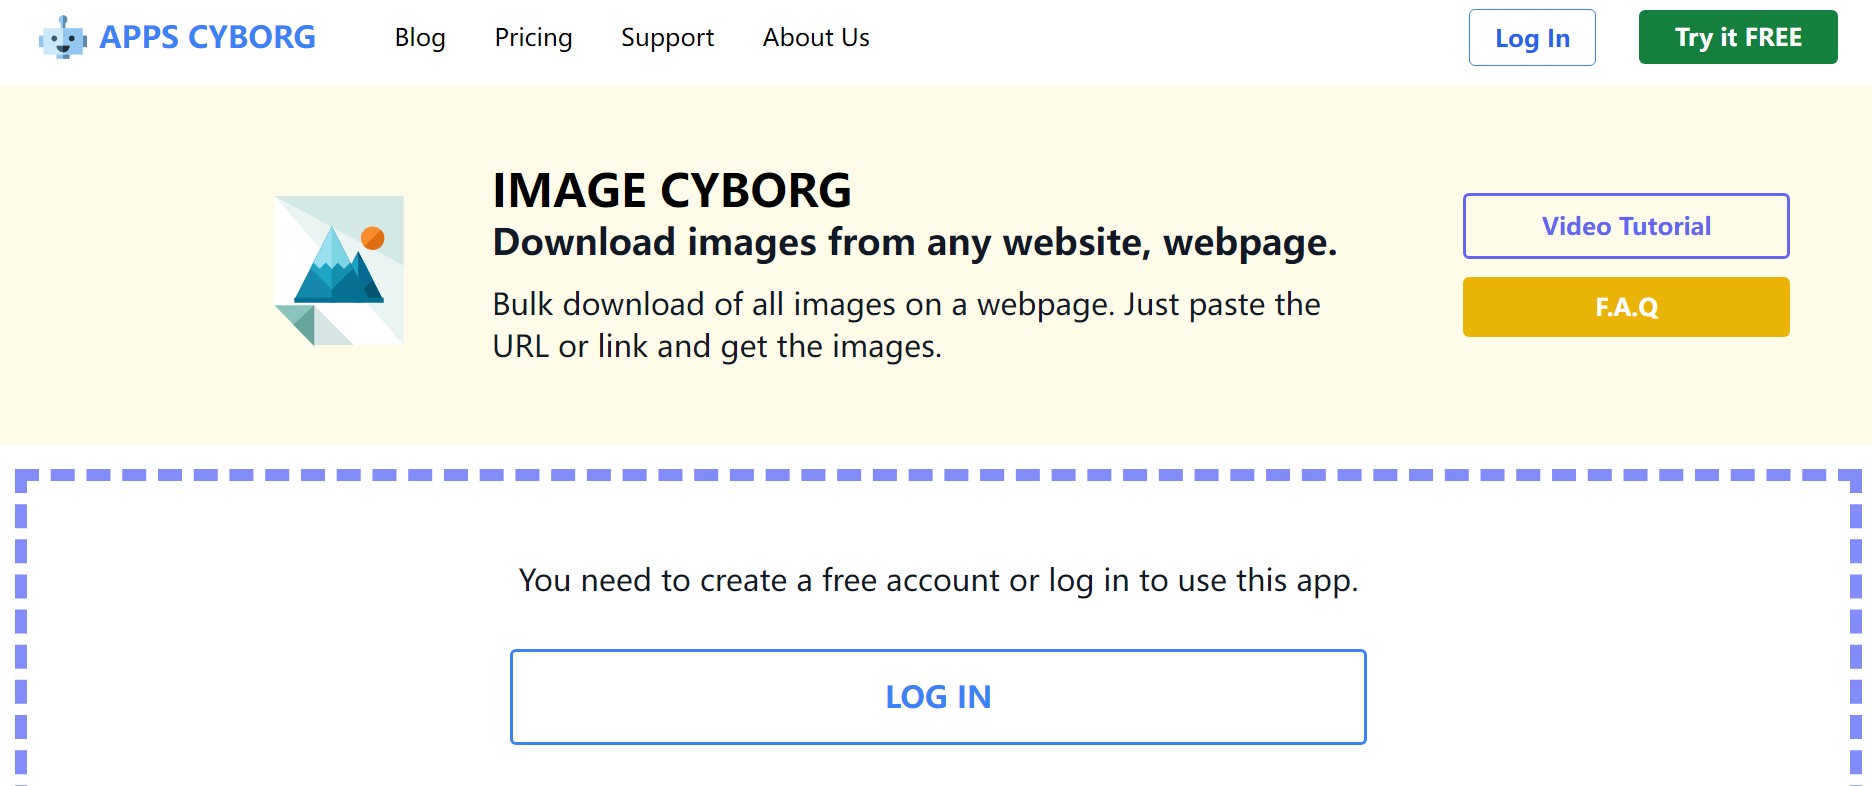Image resolution: width=1872 pixels, height=786 pixels.
Task: Click the yellow F.A.Q banner
Action: (1625, 307)
